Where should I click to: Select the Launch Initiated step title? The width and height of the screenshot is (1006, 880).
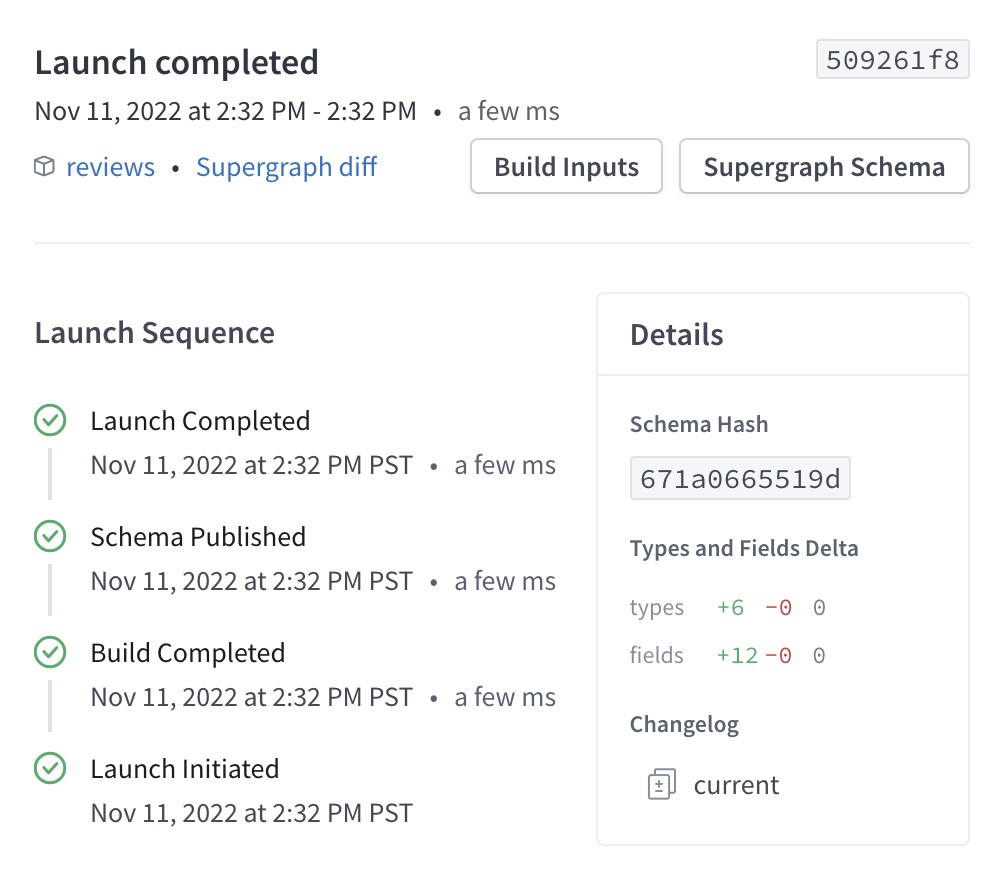(x=185, y=769)
